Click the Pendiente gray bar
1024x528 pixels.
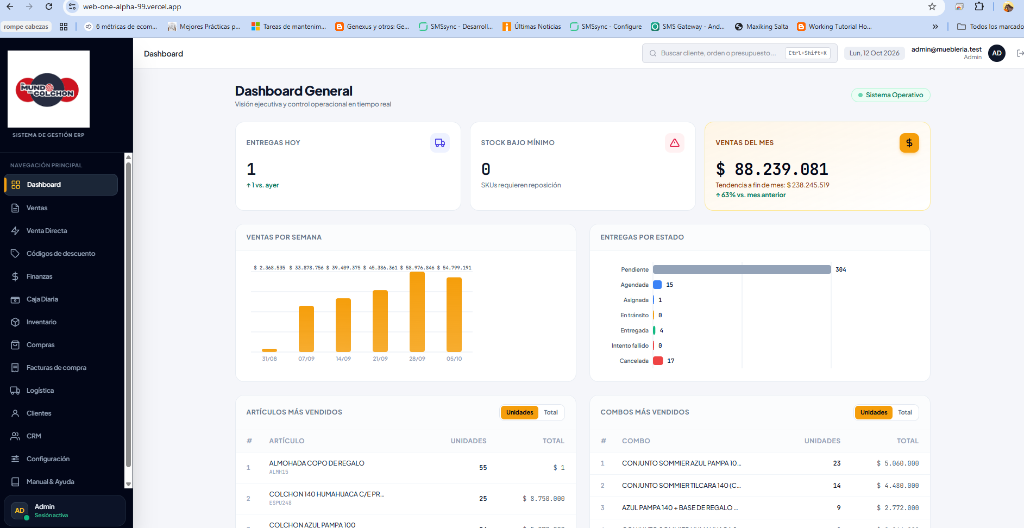coord(741,269)
